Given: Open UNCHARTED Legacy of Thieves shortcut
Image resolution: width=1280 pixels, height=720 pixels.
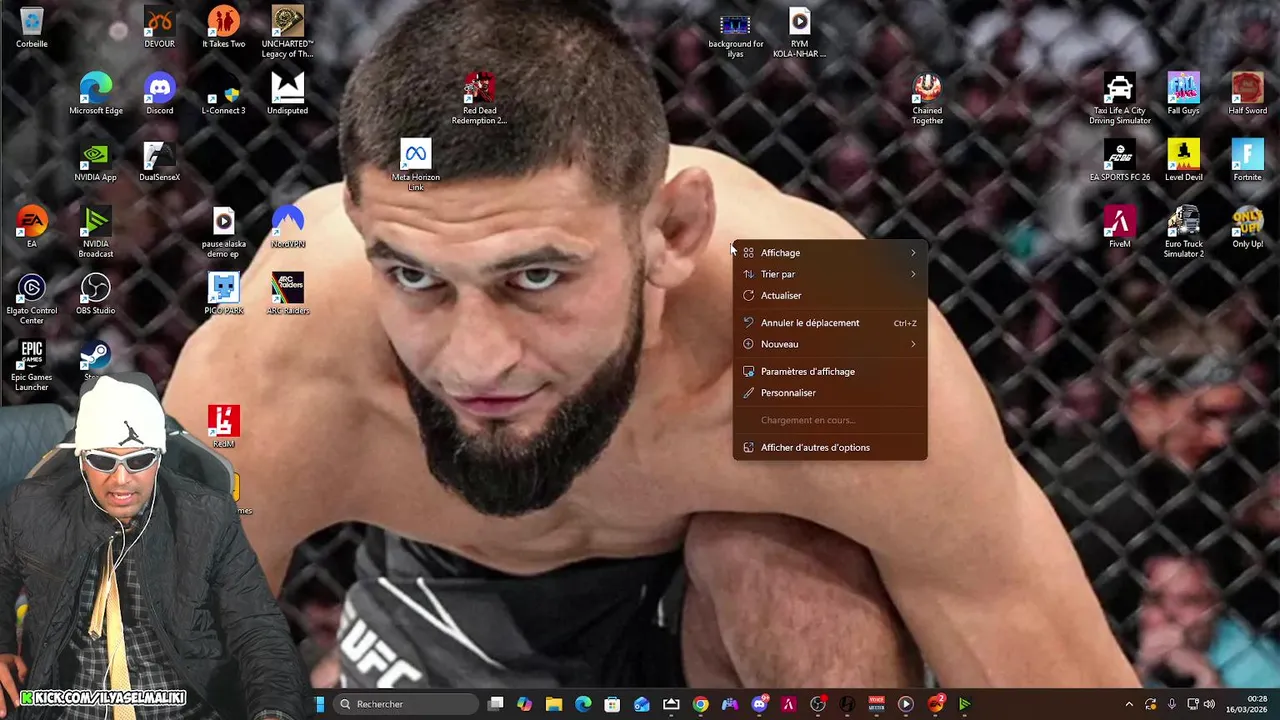Looking at the screenshot, I should click(x=287, y=32).
